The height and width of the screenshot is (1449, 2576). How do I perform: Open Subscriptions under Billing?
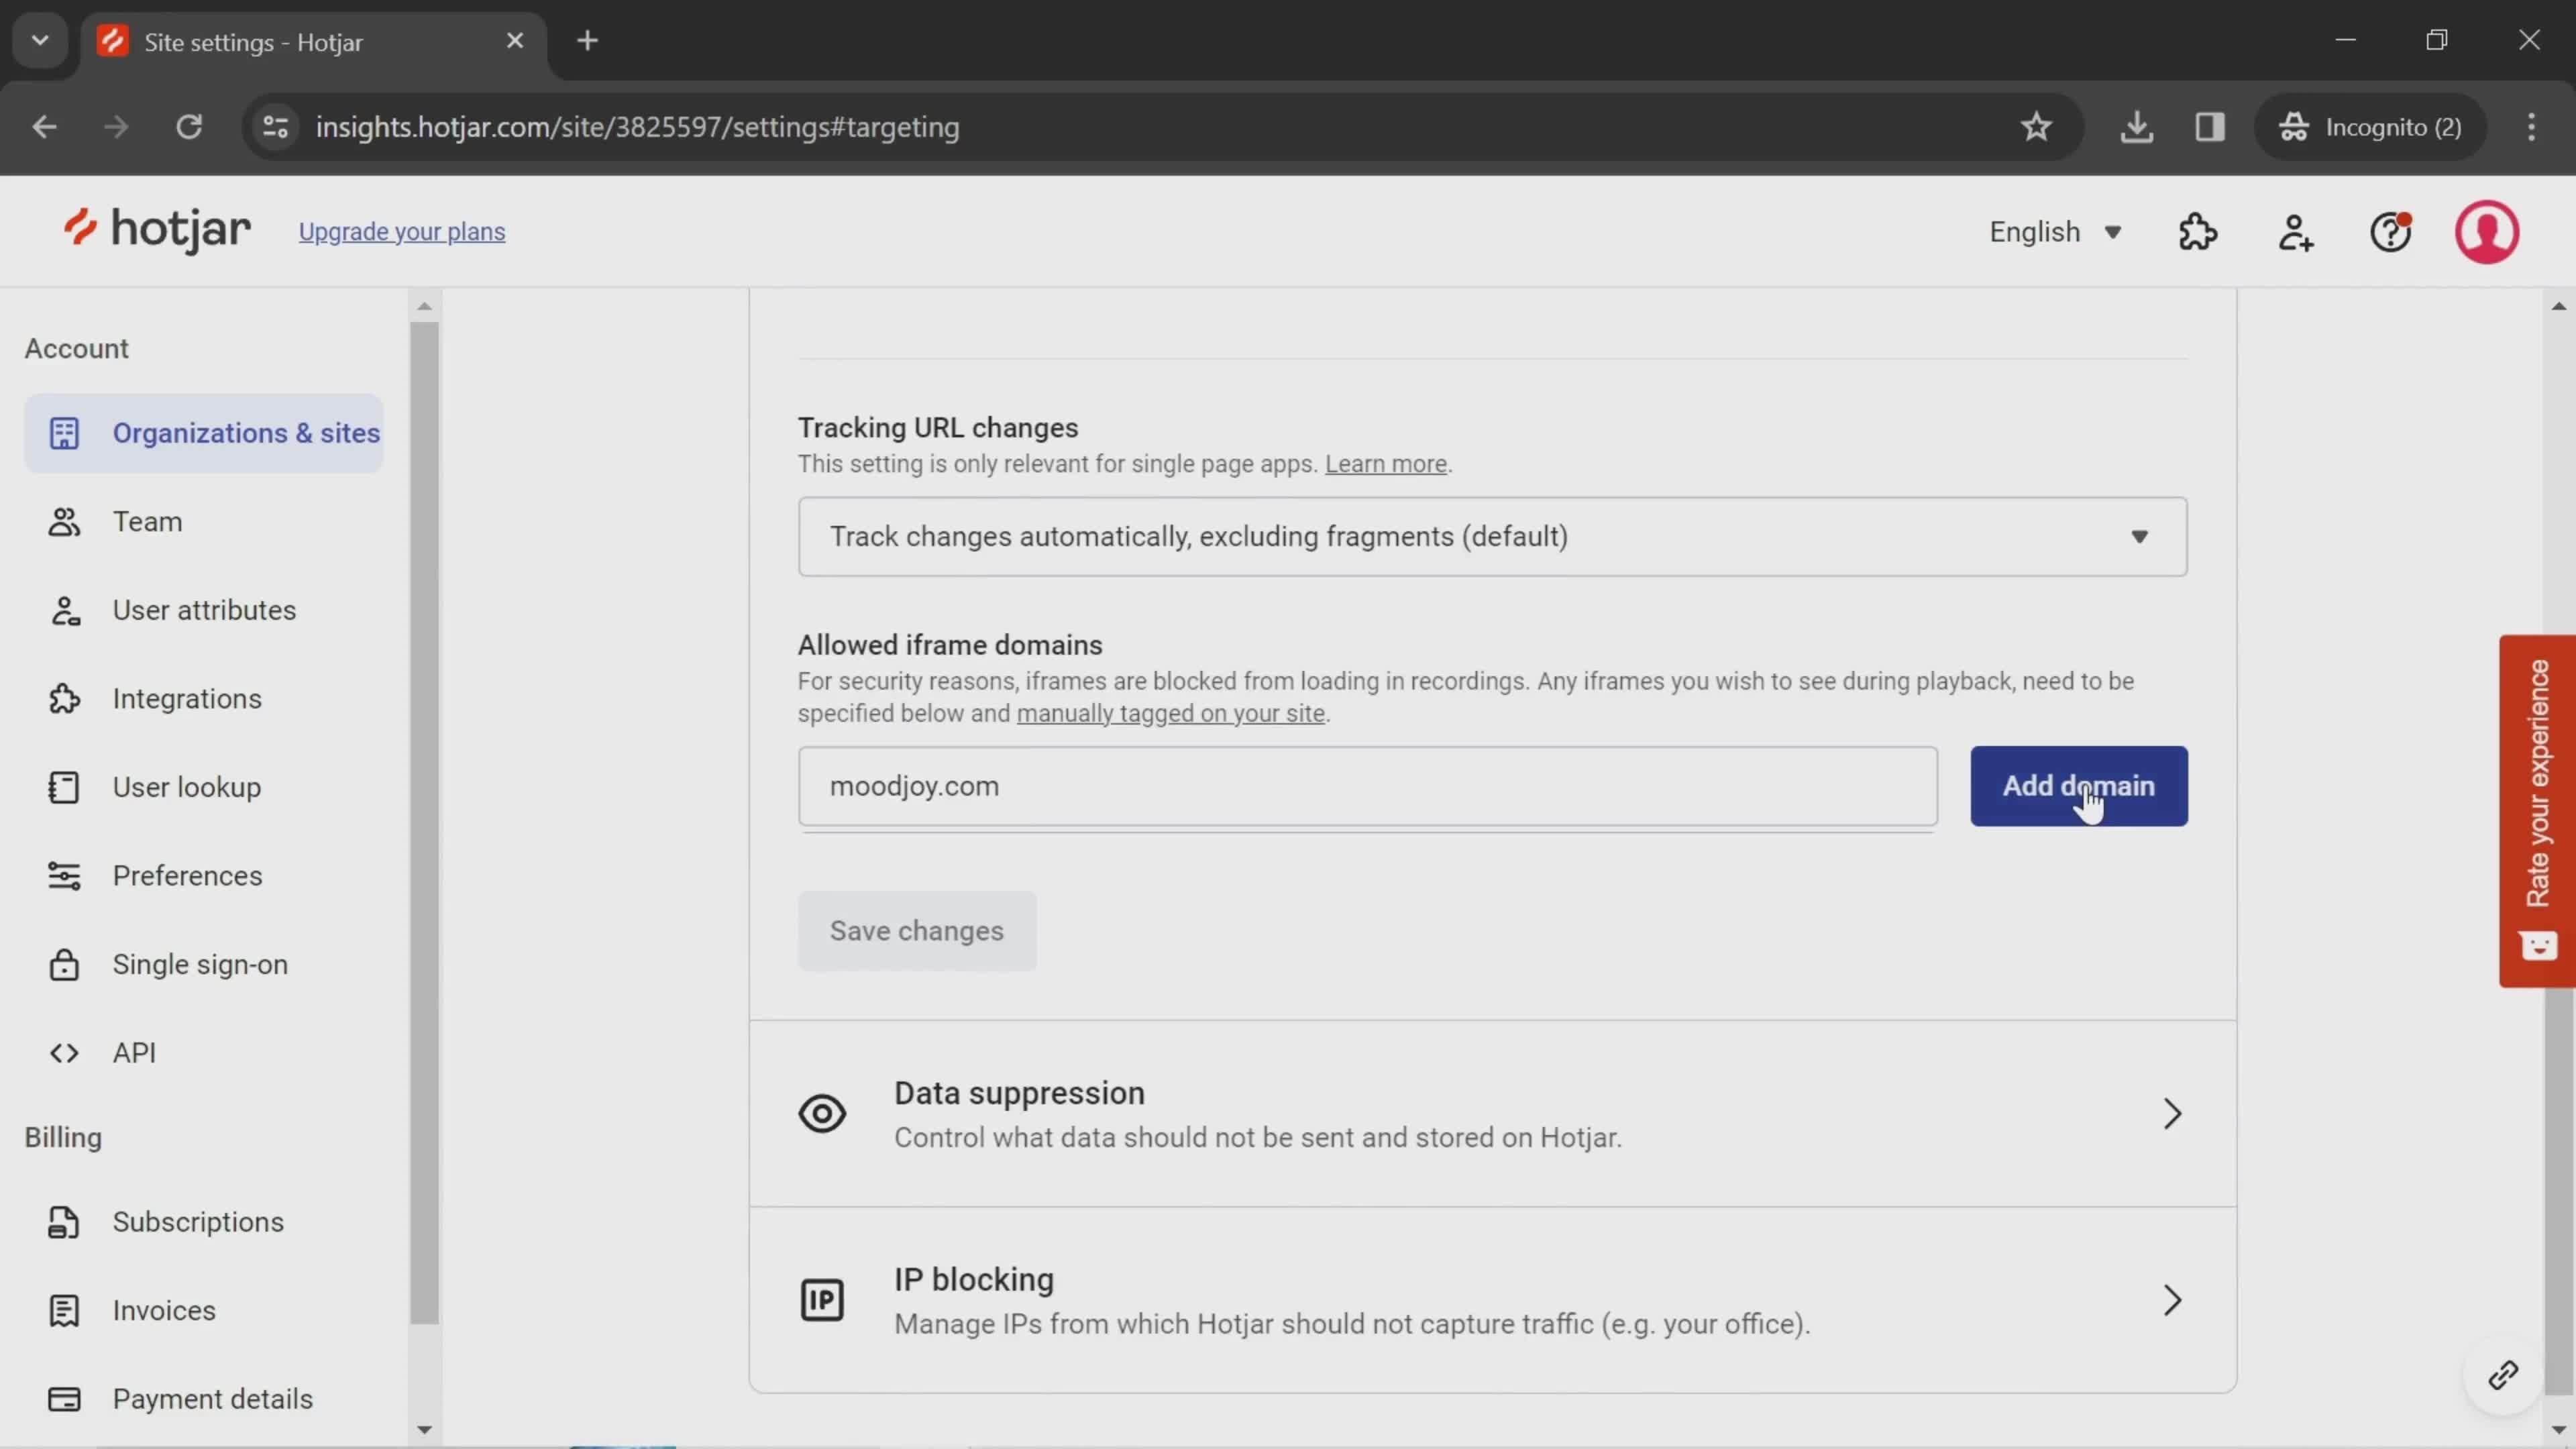coord(204,1222)
